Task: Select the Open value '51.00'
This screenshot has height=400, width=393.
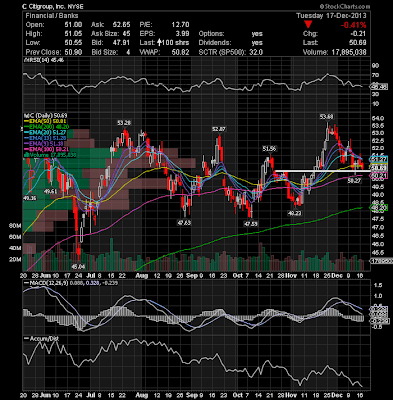Action: click(x=74, y=25)
